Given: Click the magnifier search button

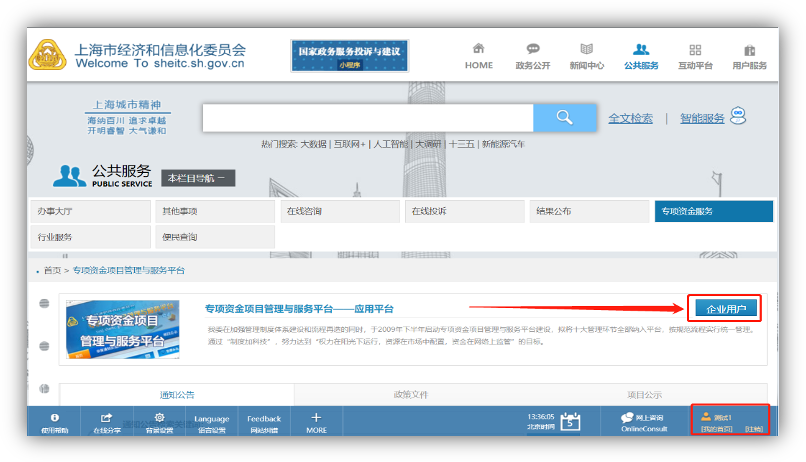Looking at the screenshot, I should point(564,118).
